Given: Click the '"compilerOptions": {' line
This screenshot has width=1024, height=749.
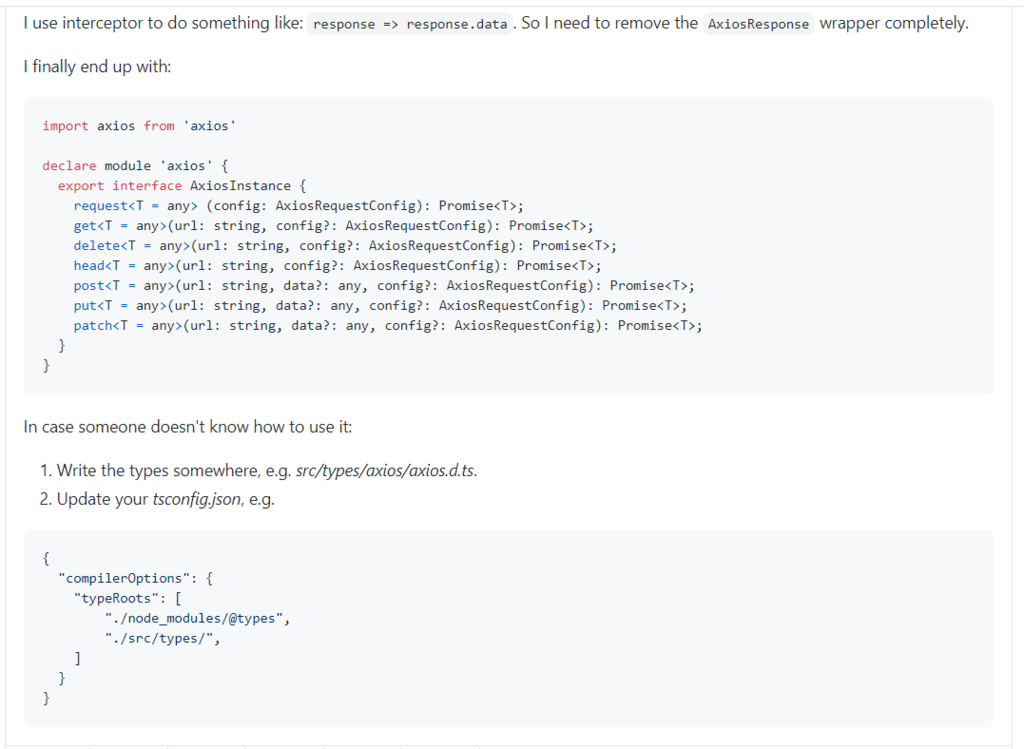Looking at the screenshot, I should pos(135,579).
